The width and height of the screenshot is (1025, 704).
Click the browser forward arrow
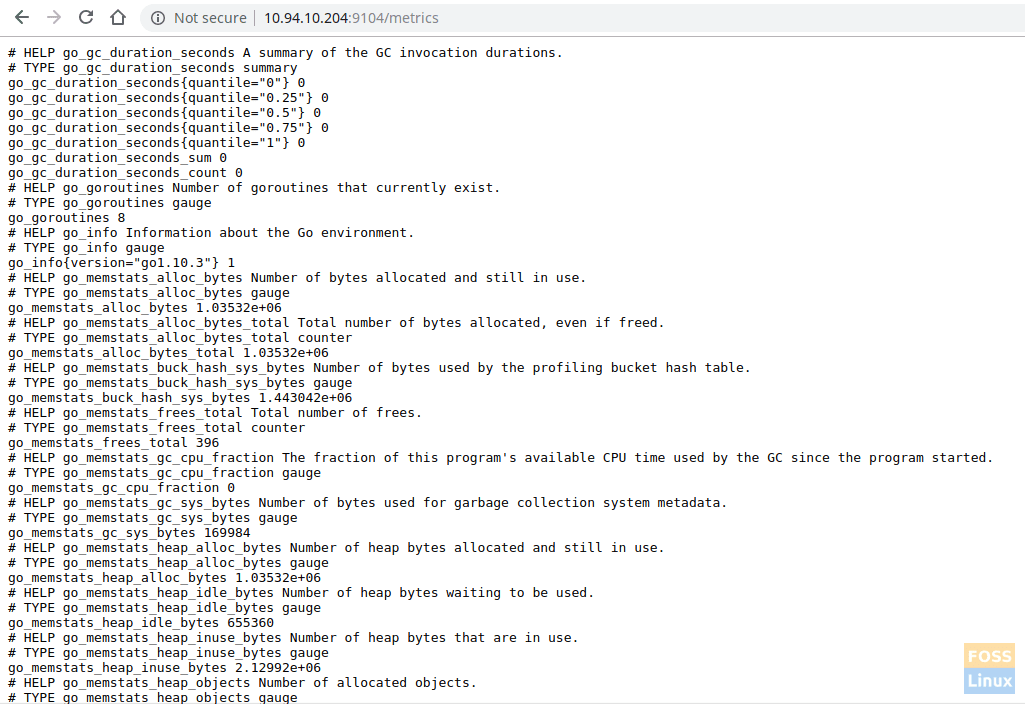point(54,18)
